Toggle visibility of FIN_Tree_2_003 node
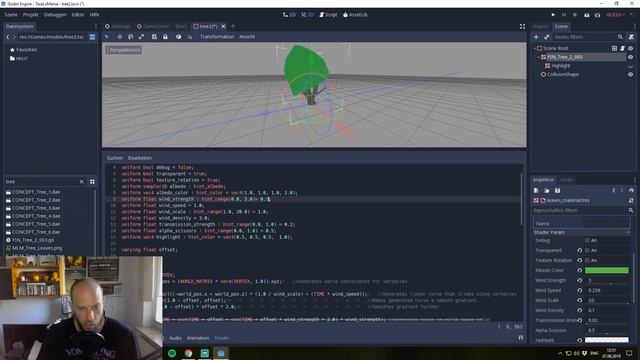 tap(631, 57)
